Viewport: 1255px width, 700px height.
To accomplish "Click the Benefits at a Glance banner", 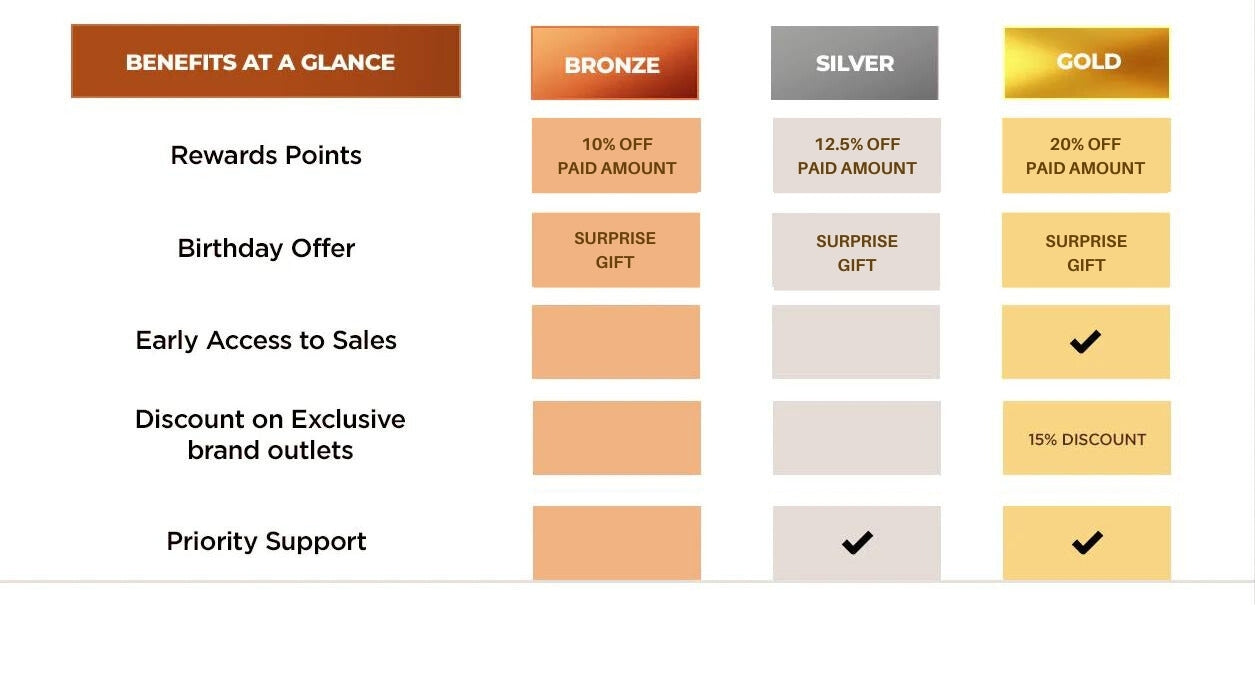I will click(x=265, y=62).
